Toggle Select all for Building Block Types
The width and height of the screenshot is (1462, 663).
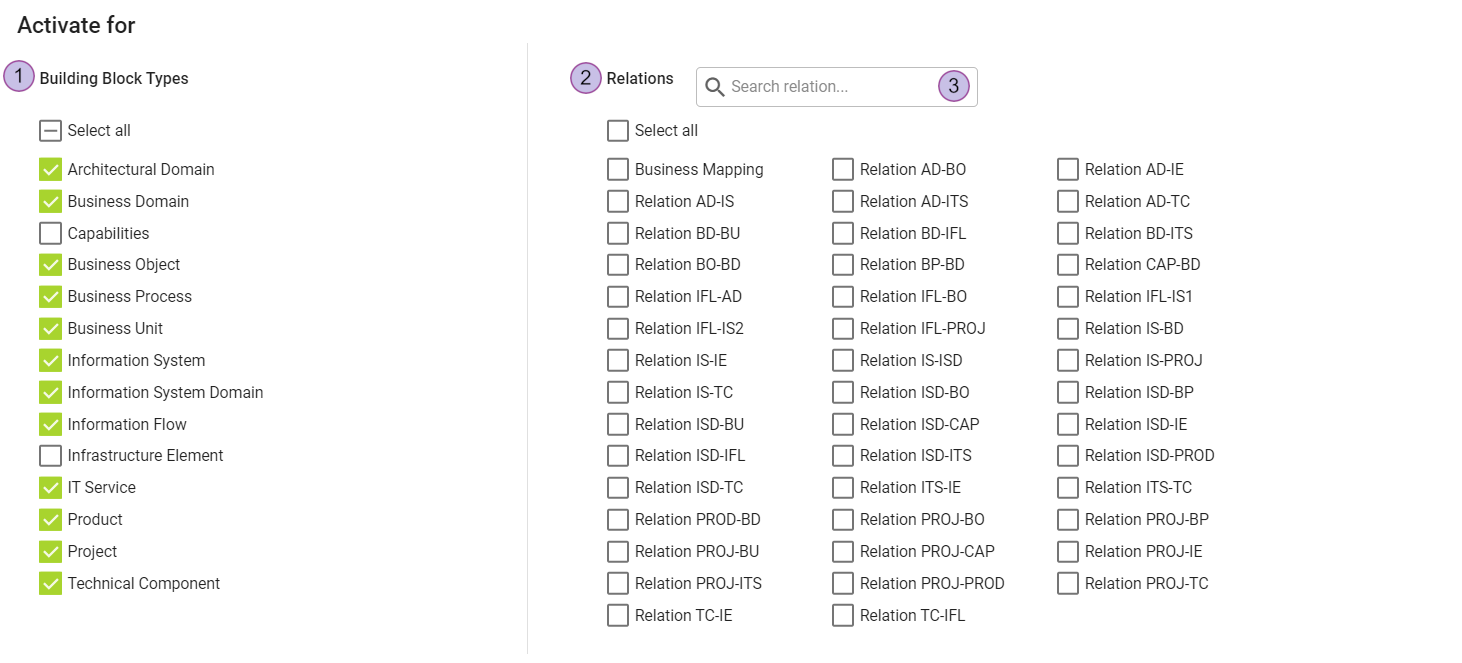pos(51,131)
